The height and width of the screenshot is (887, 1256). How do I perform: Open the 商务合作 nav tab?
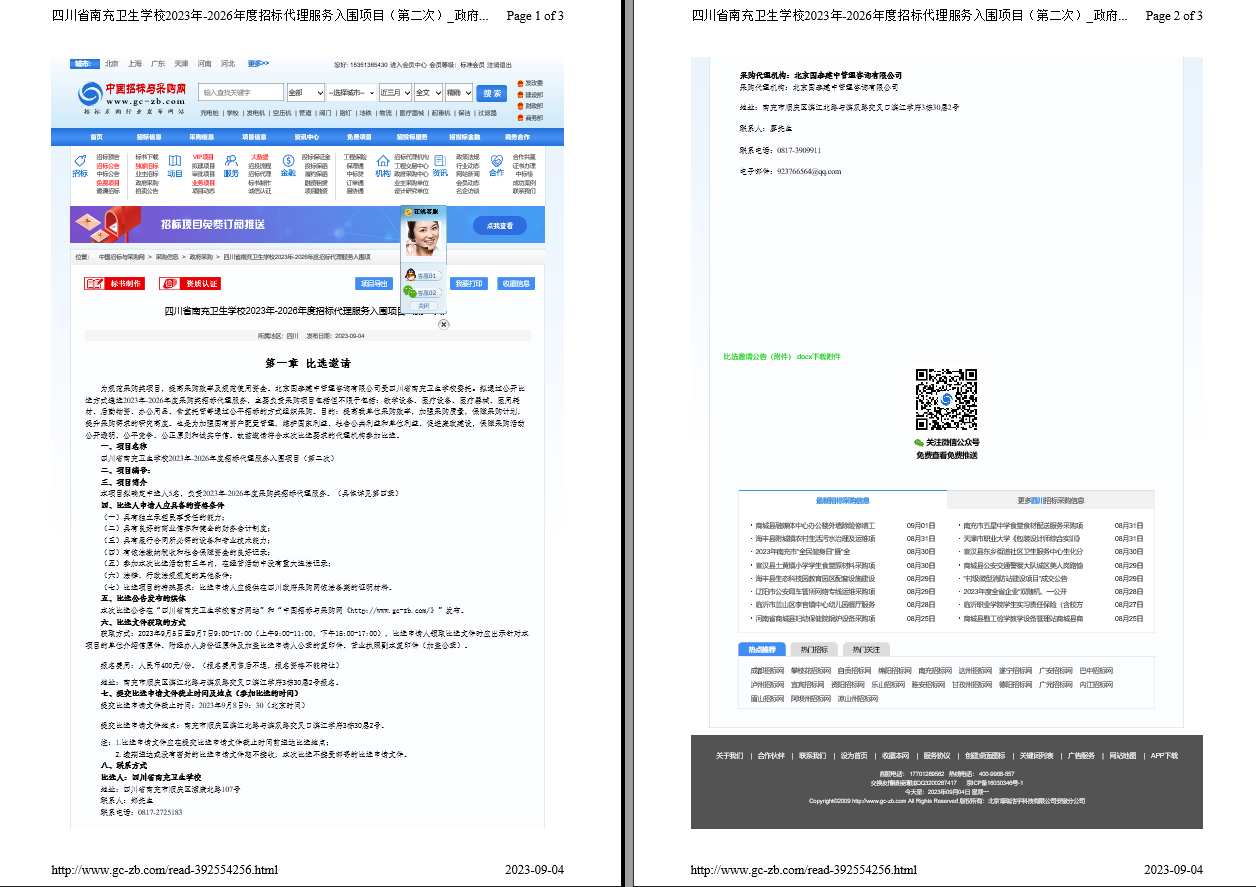(x=517, y=137)
